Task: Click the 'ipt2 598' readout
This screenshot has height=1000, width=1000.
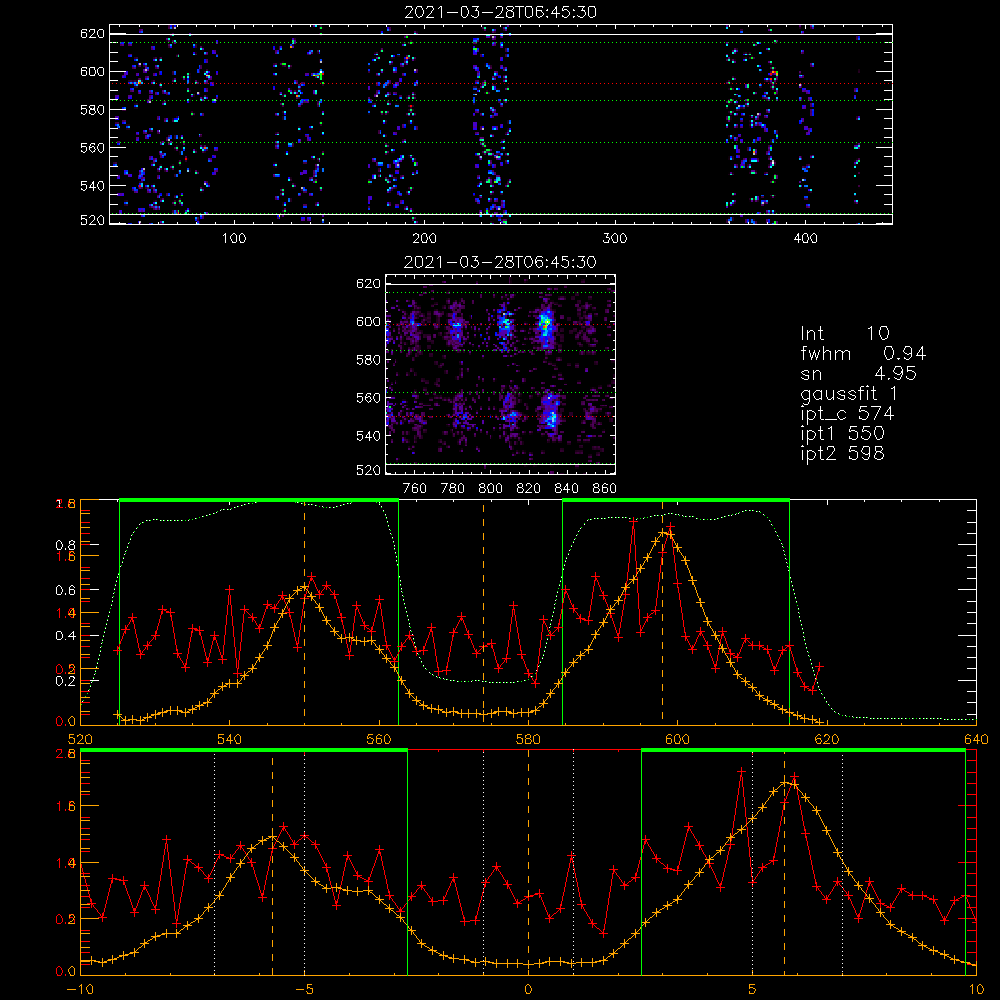Action: click(x=842, y=453)
